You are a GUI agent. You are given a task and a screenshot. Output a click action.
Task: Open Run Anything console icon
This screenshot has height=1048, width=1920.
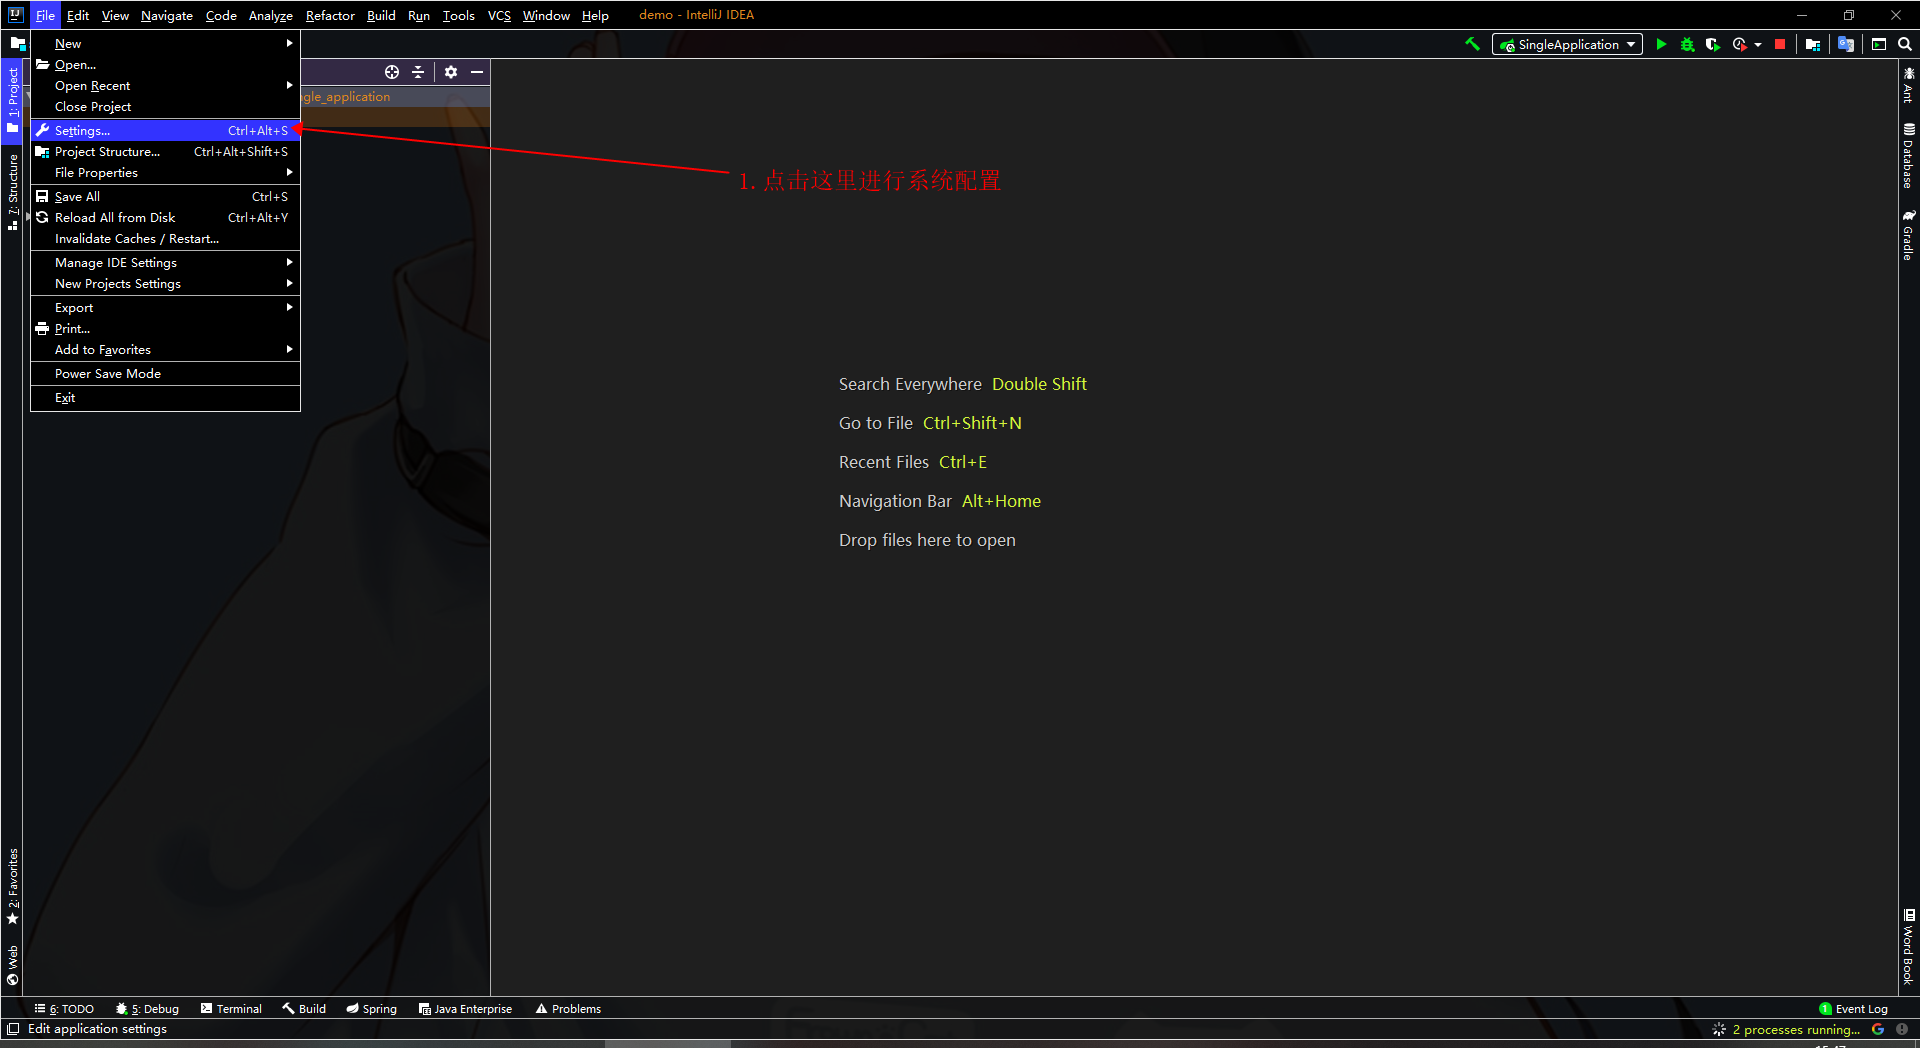click(x=1879, y=44)
